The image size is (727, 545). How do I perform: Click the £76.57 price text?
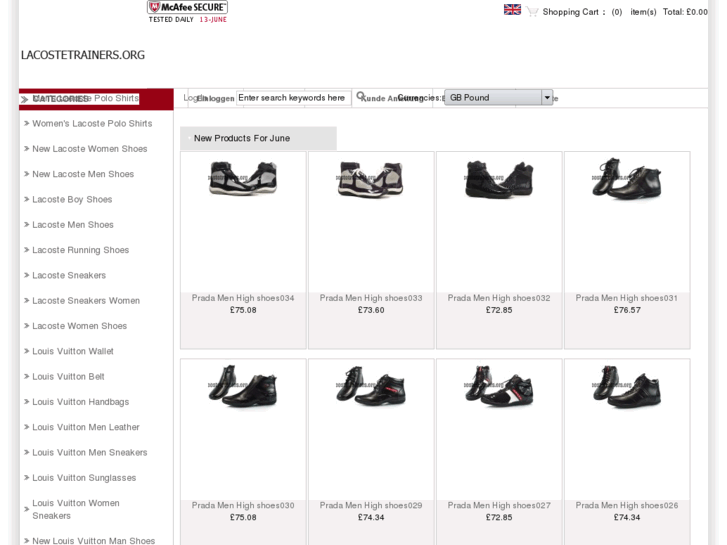627,310
